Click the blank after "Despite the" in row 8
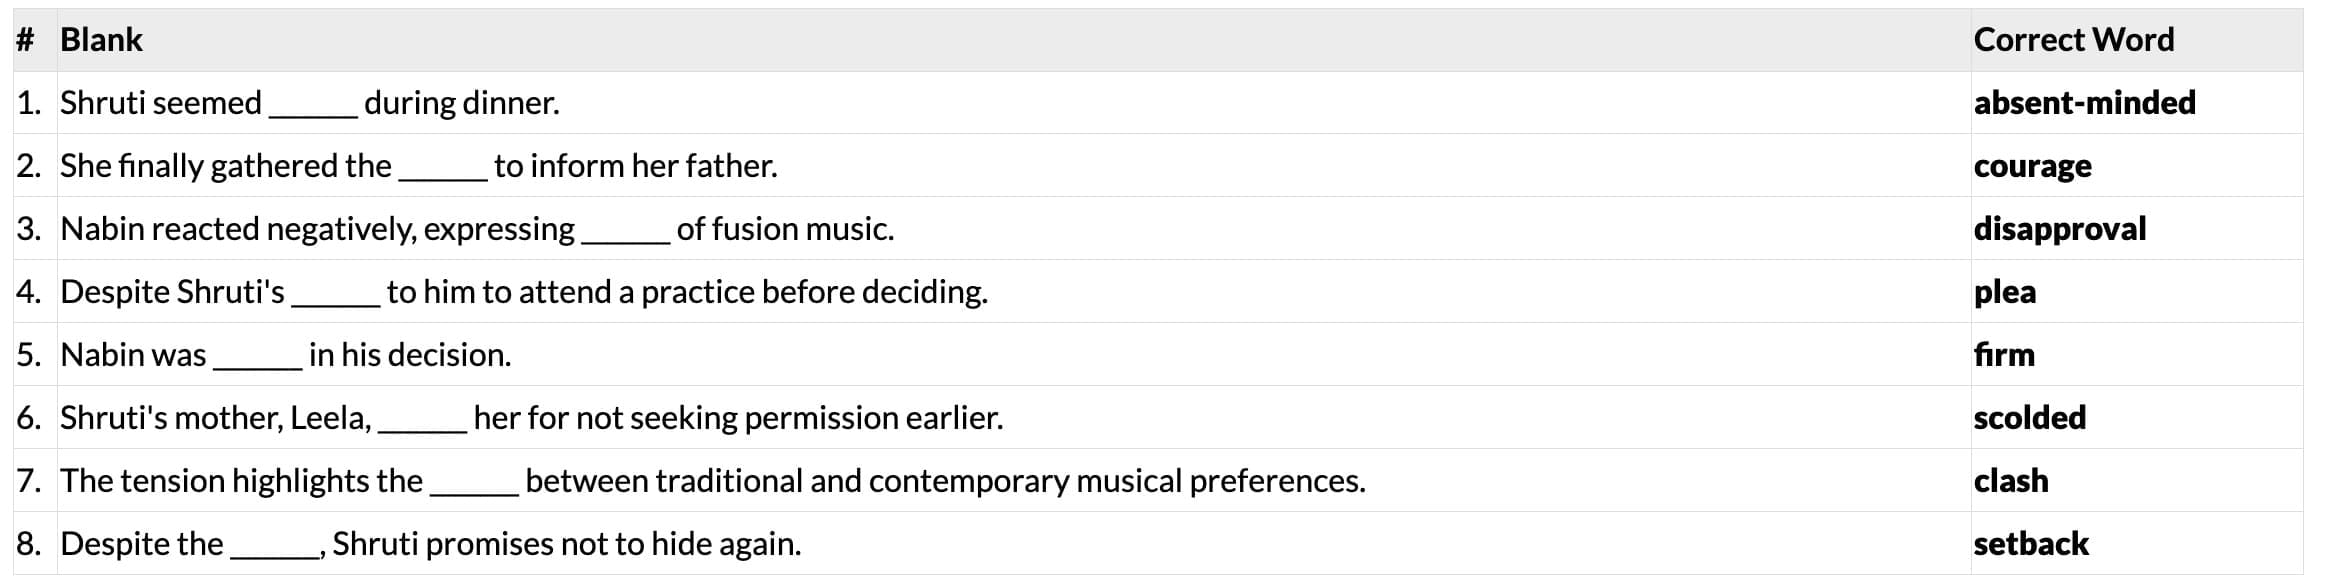2326x580 pixels. tap(274, 549)
